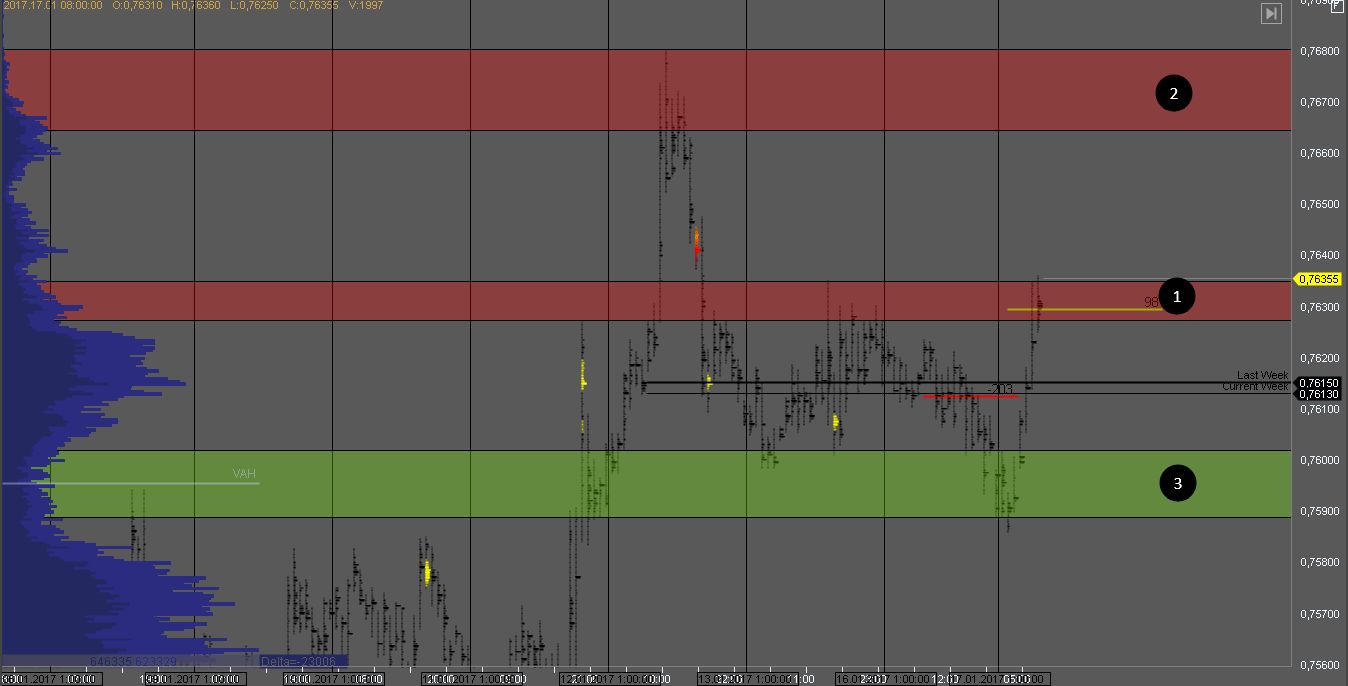Click the OHLC data readout at top left

(192, 6)
